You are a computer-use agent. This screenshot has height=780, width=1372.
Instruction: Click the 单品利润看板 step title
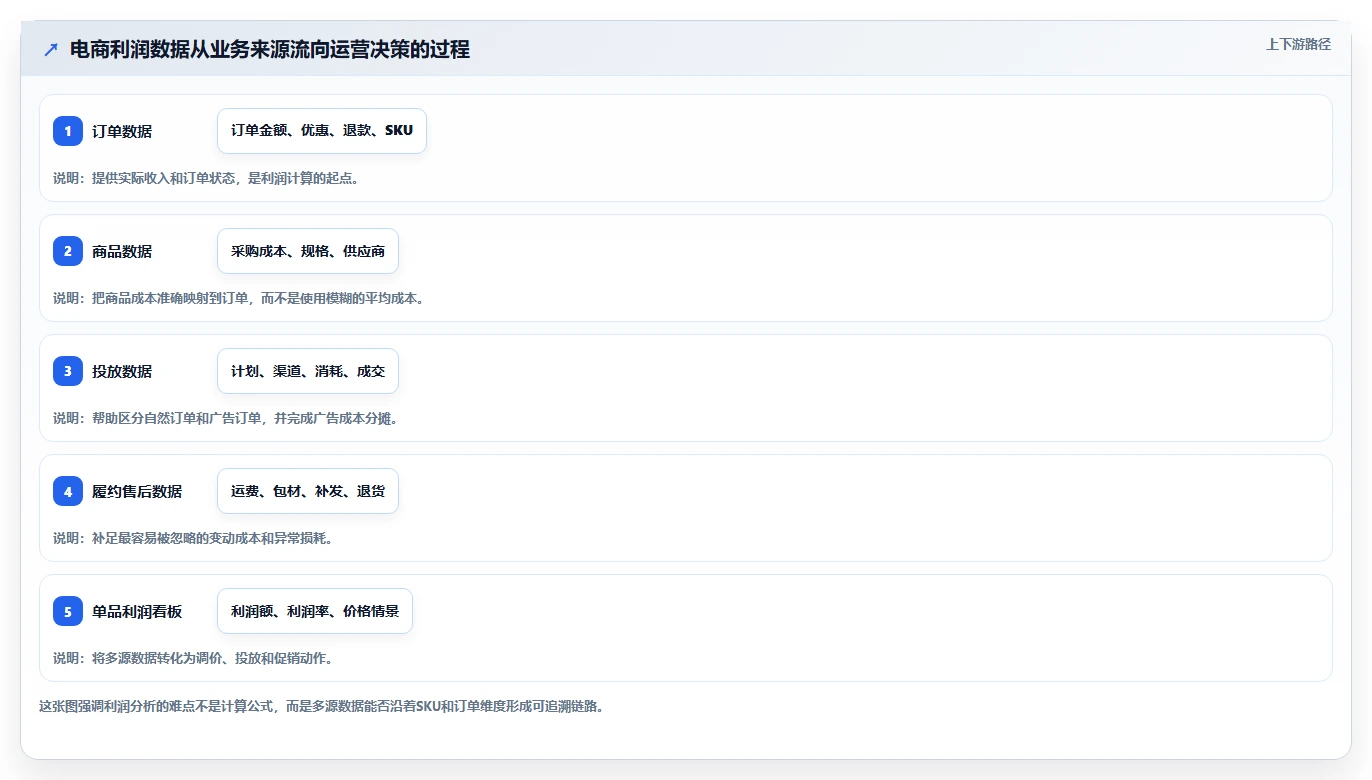pyautogui.click(x=137, y=611)
